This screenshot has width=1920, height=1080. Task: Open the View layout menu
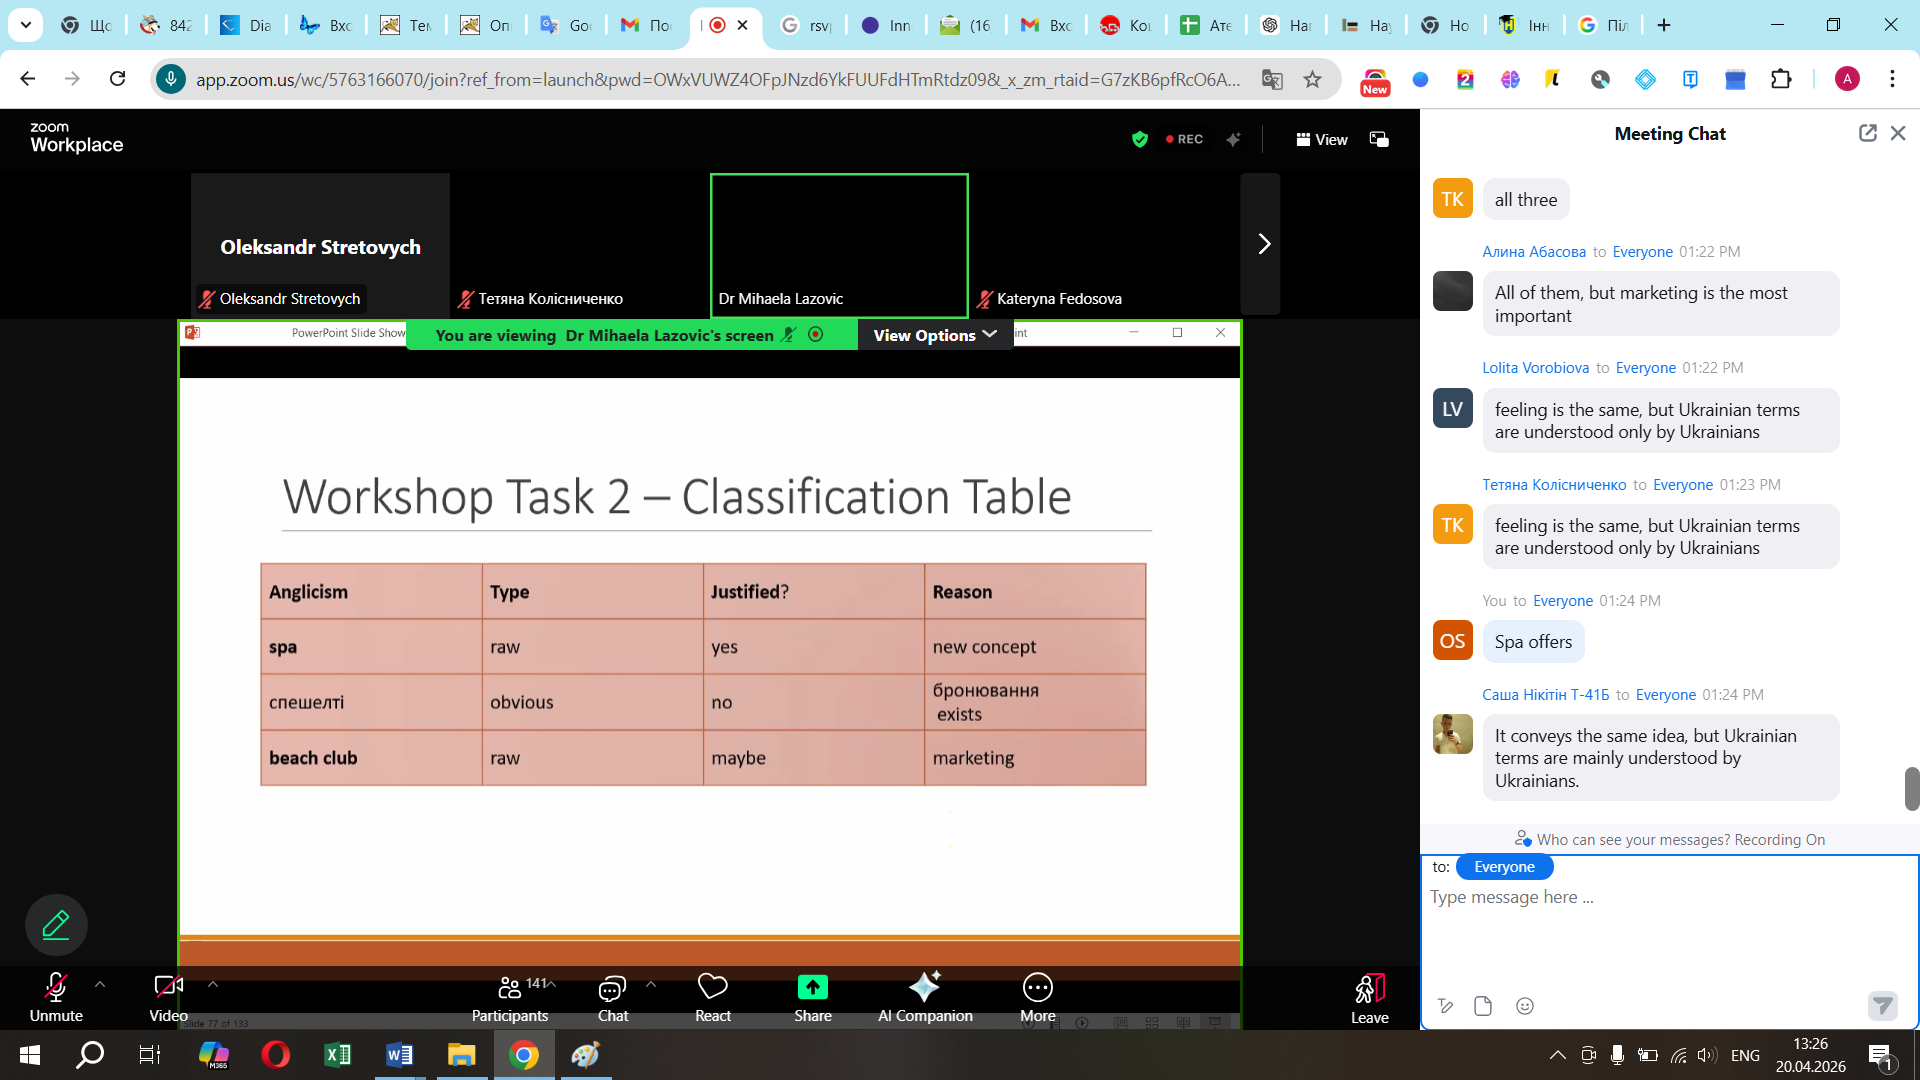point(1321,139)
